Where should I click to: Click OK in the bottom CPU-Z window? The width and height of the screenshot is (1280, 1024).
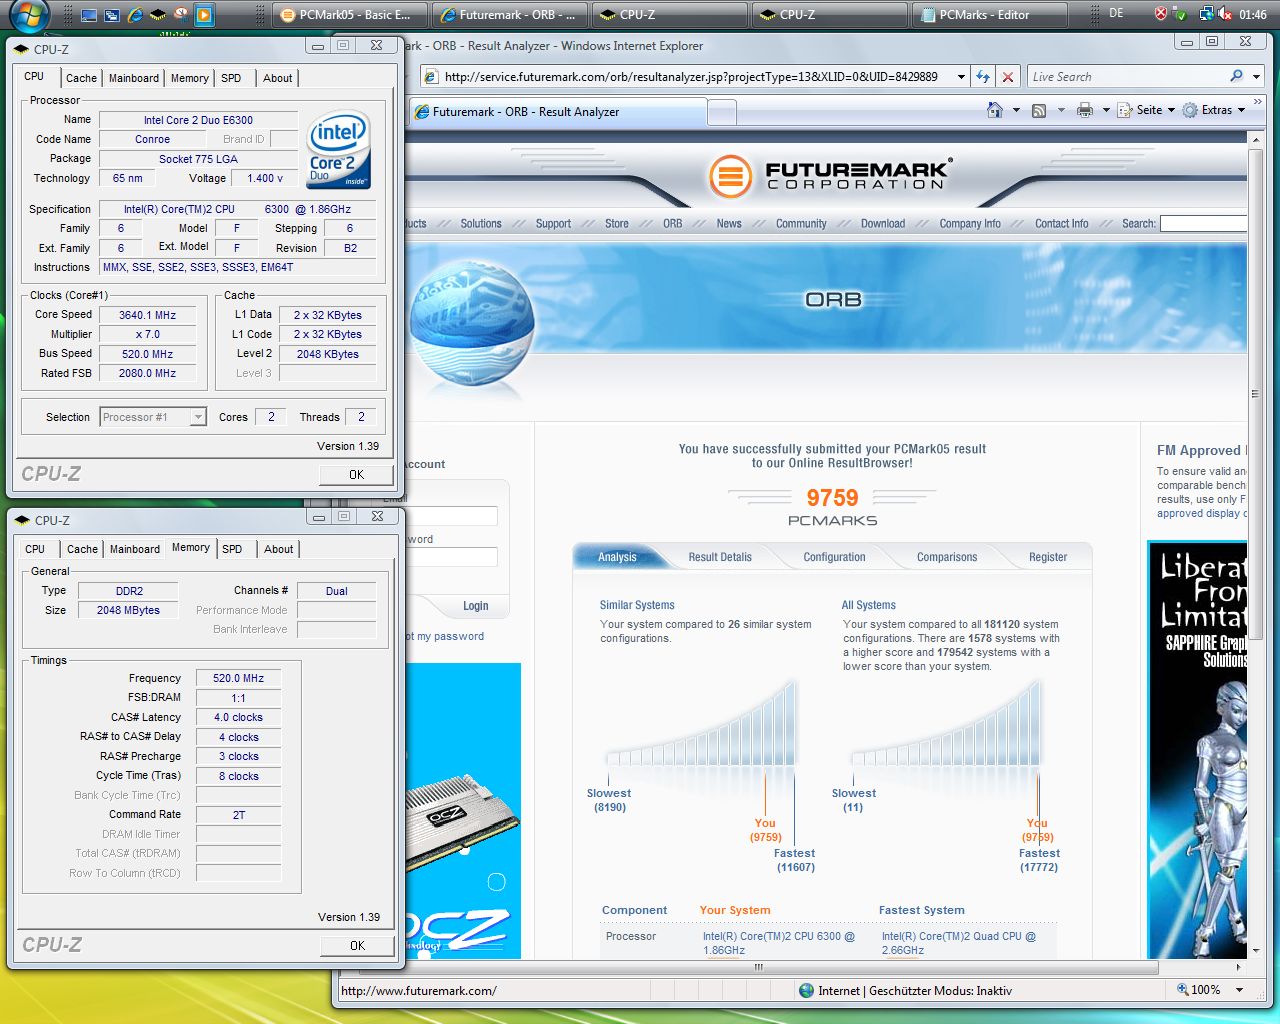pos(357,945)
